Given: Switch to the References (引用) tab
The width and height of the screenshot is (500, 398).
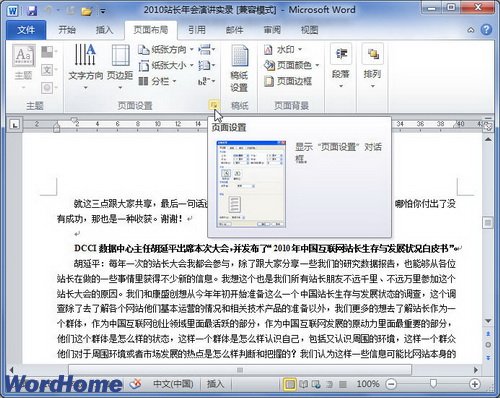Looking at the screenshot, I should 197,30.
